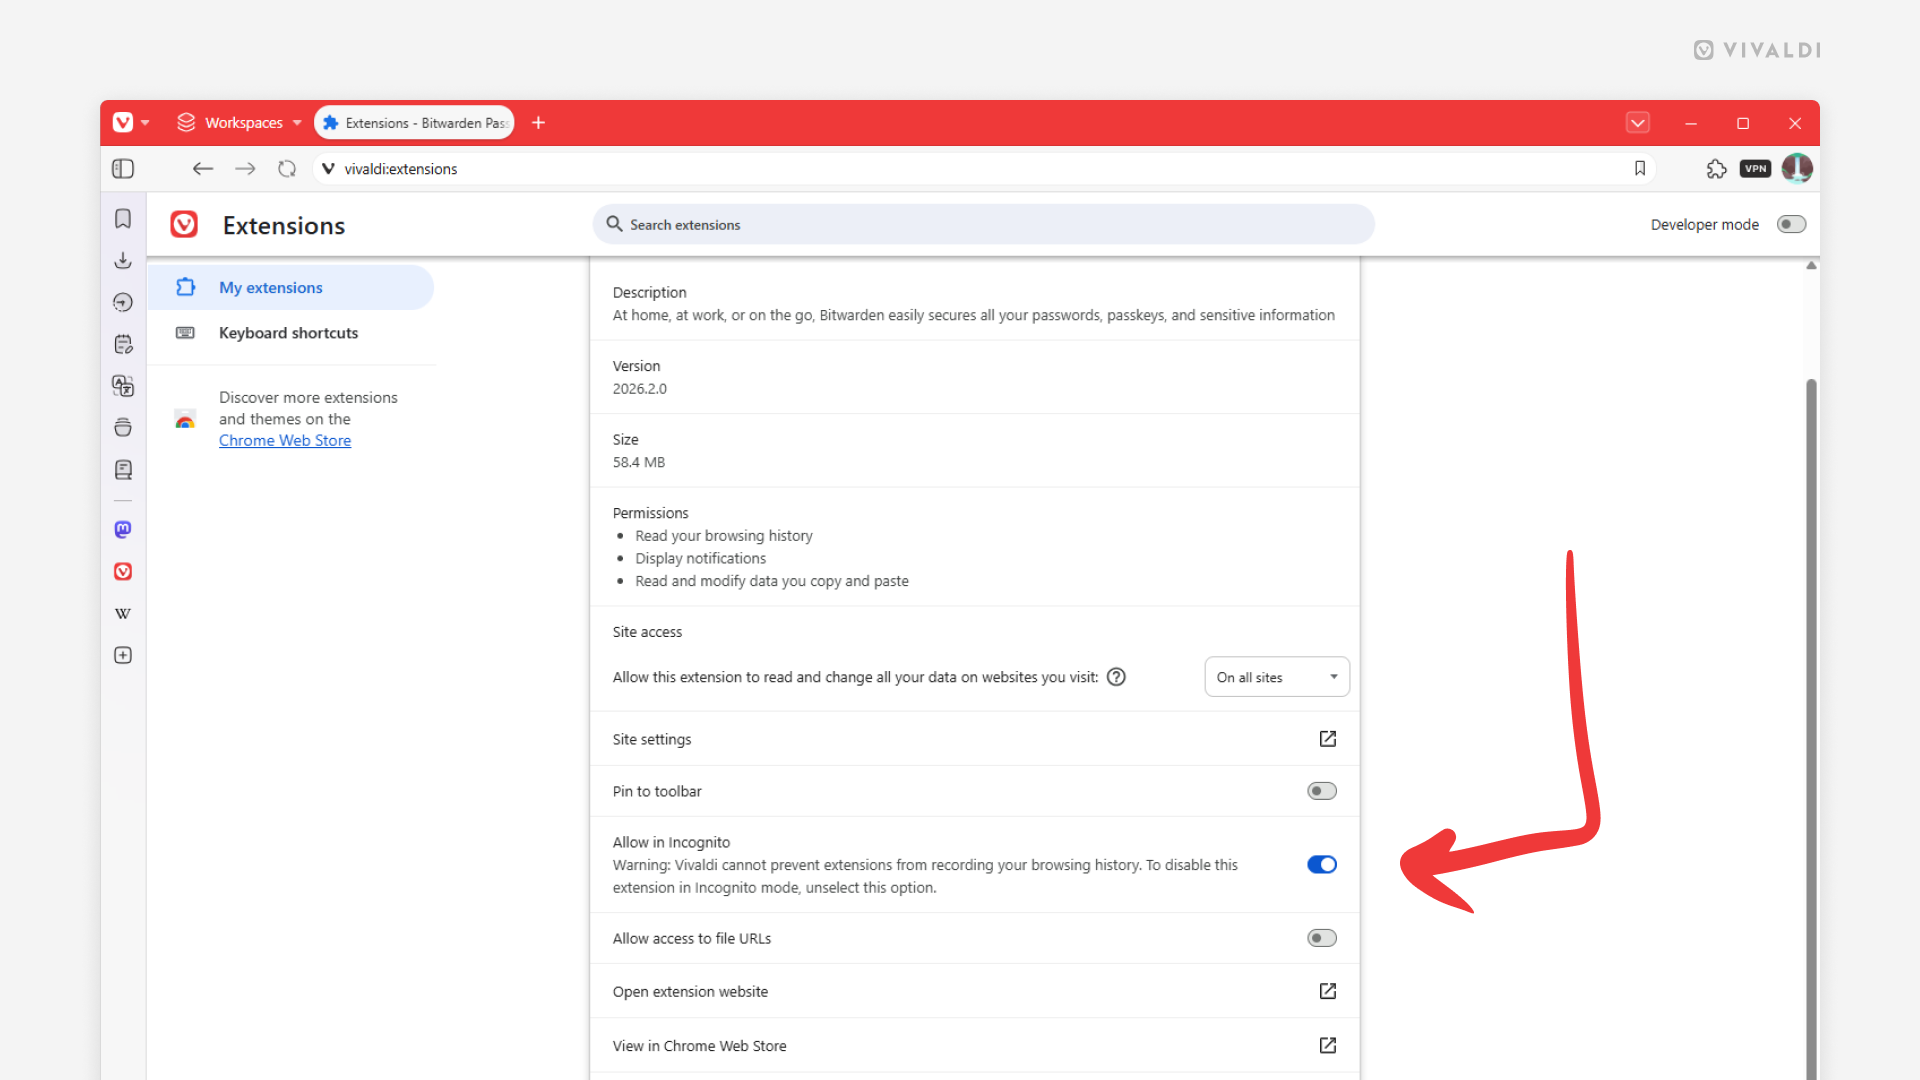Image resolution: width=1920 pixels, height=1080 pixels.
Task: Open the Notes panel in the sidebar
Action: tap(123, 343)
